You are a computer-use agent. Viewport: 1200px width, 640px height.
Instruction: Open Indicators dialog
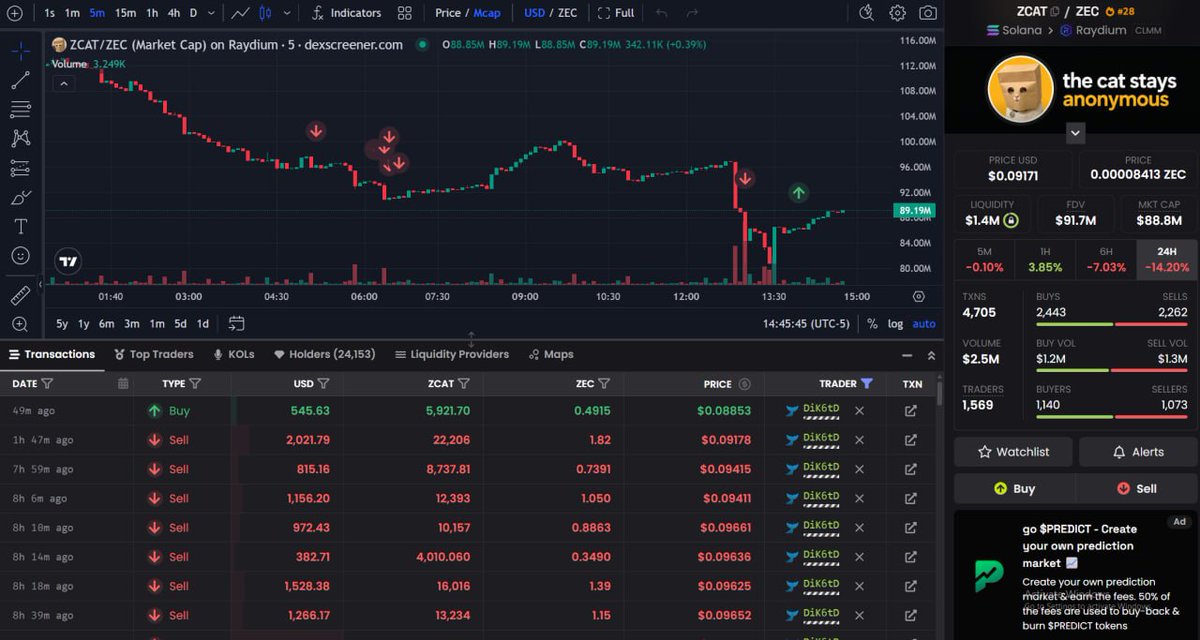tap(346, 13)
